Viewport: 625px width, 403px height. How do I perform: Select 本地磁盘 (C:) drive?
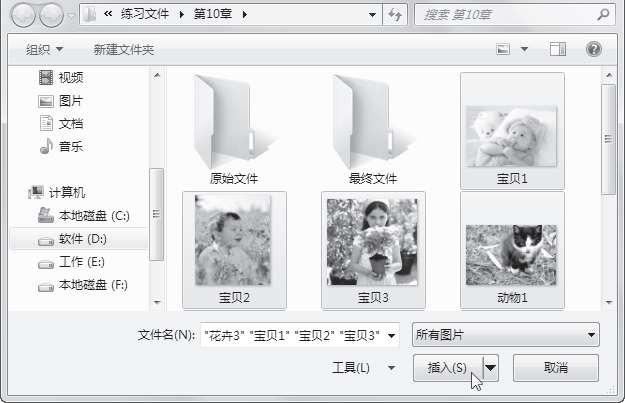84,216
